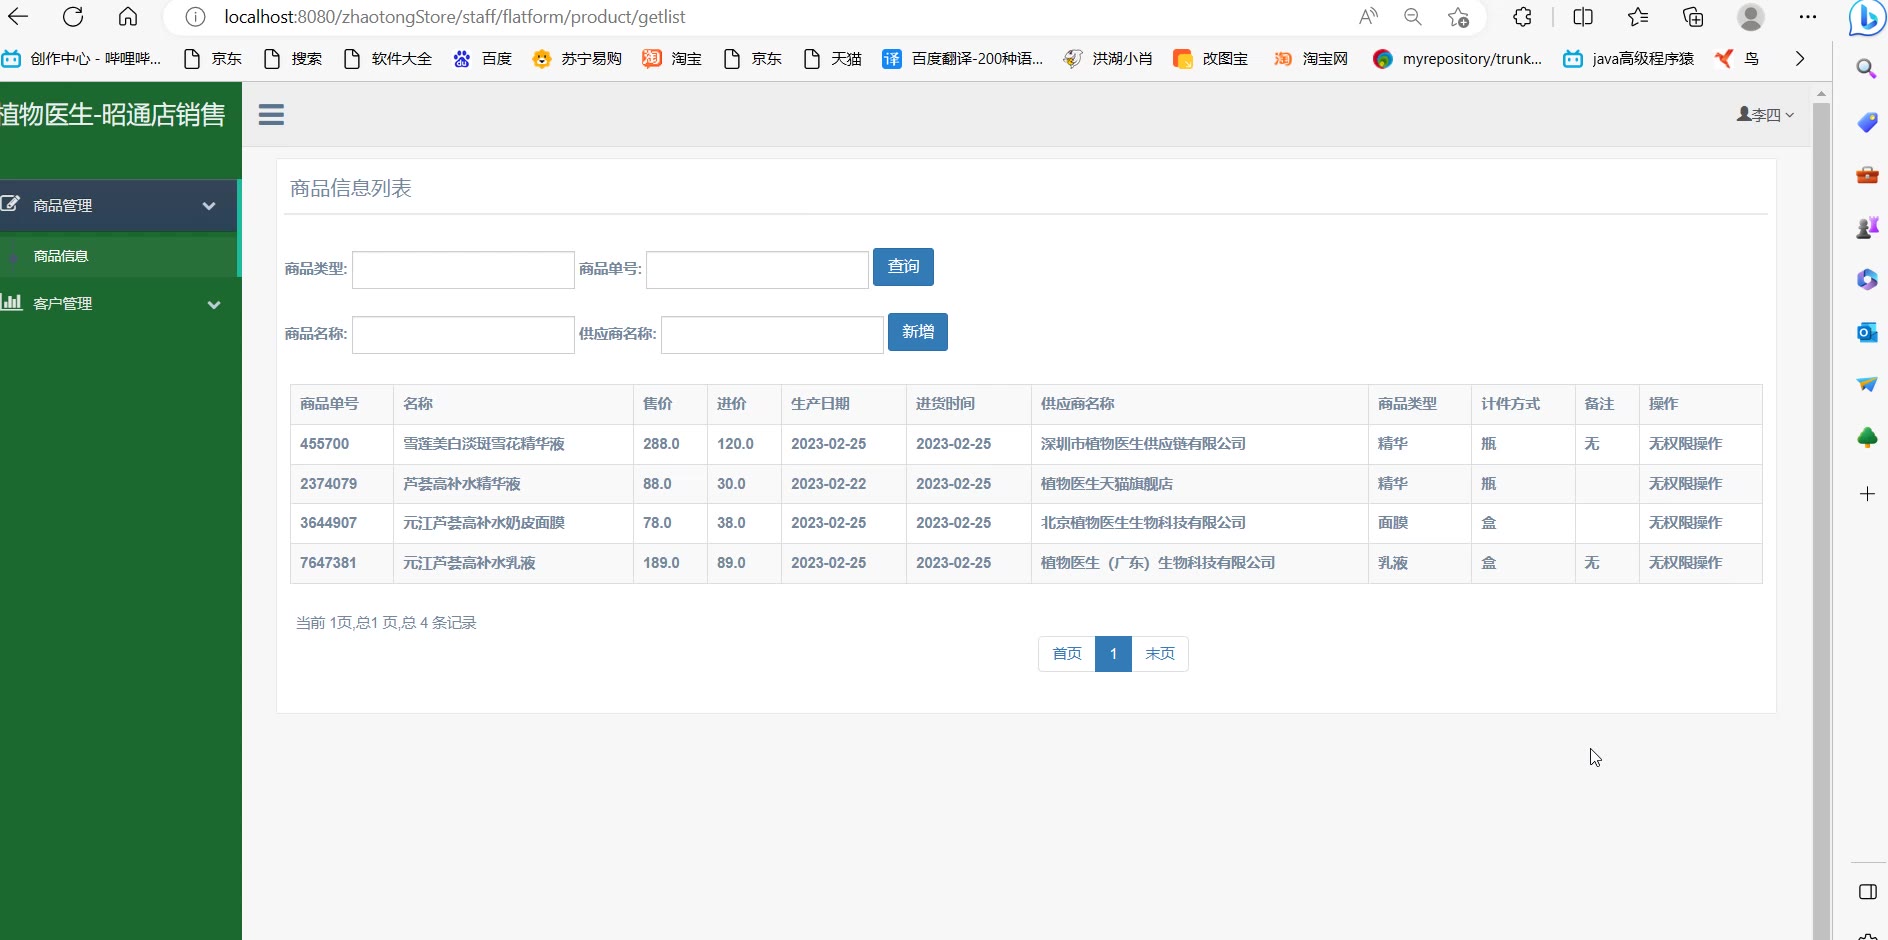
Task: Select page 1 in pagination
Action: coord(1113,654)
